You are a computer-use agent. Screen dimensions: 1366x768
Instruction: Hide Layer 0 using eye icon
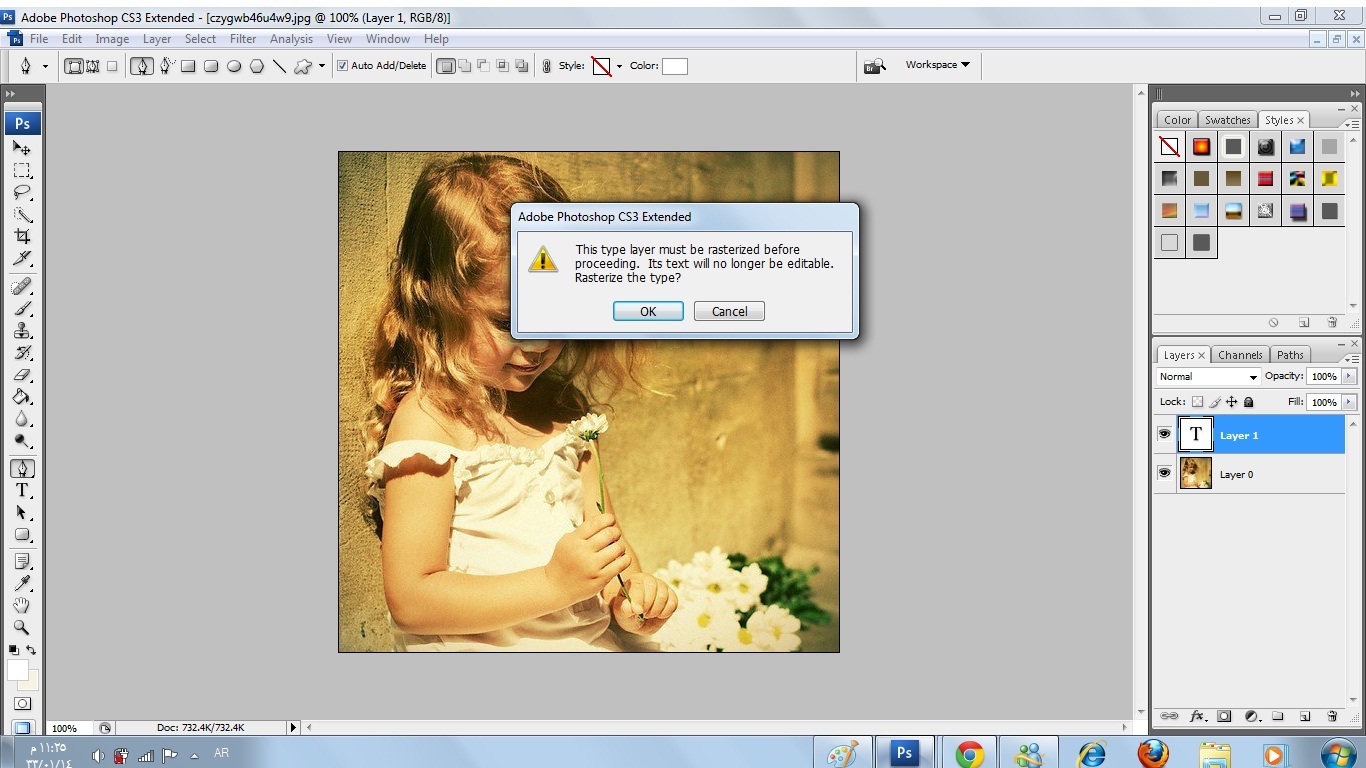point(1164,474)
